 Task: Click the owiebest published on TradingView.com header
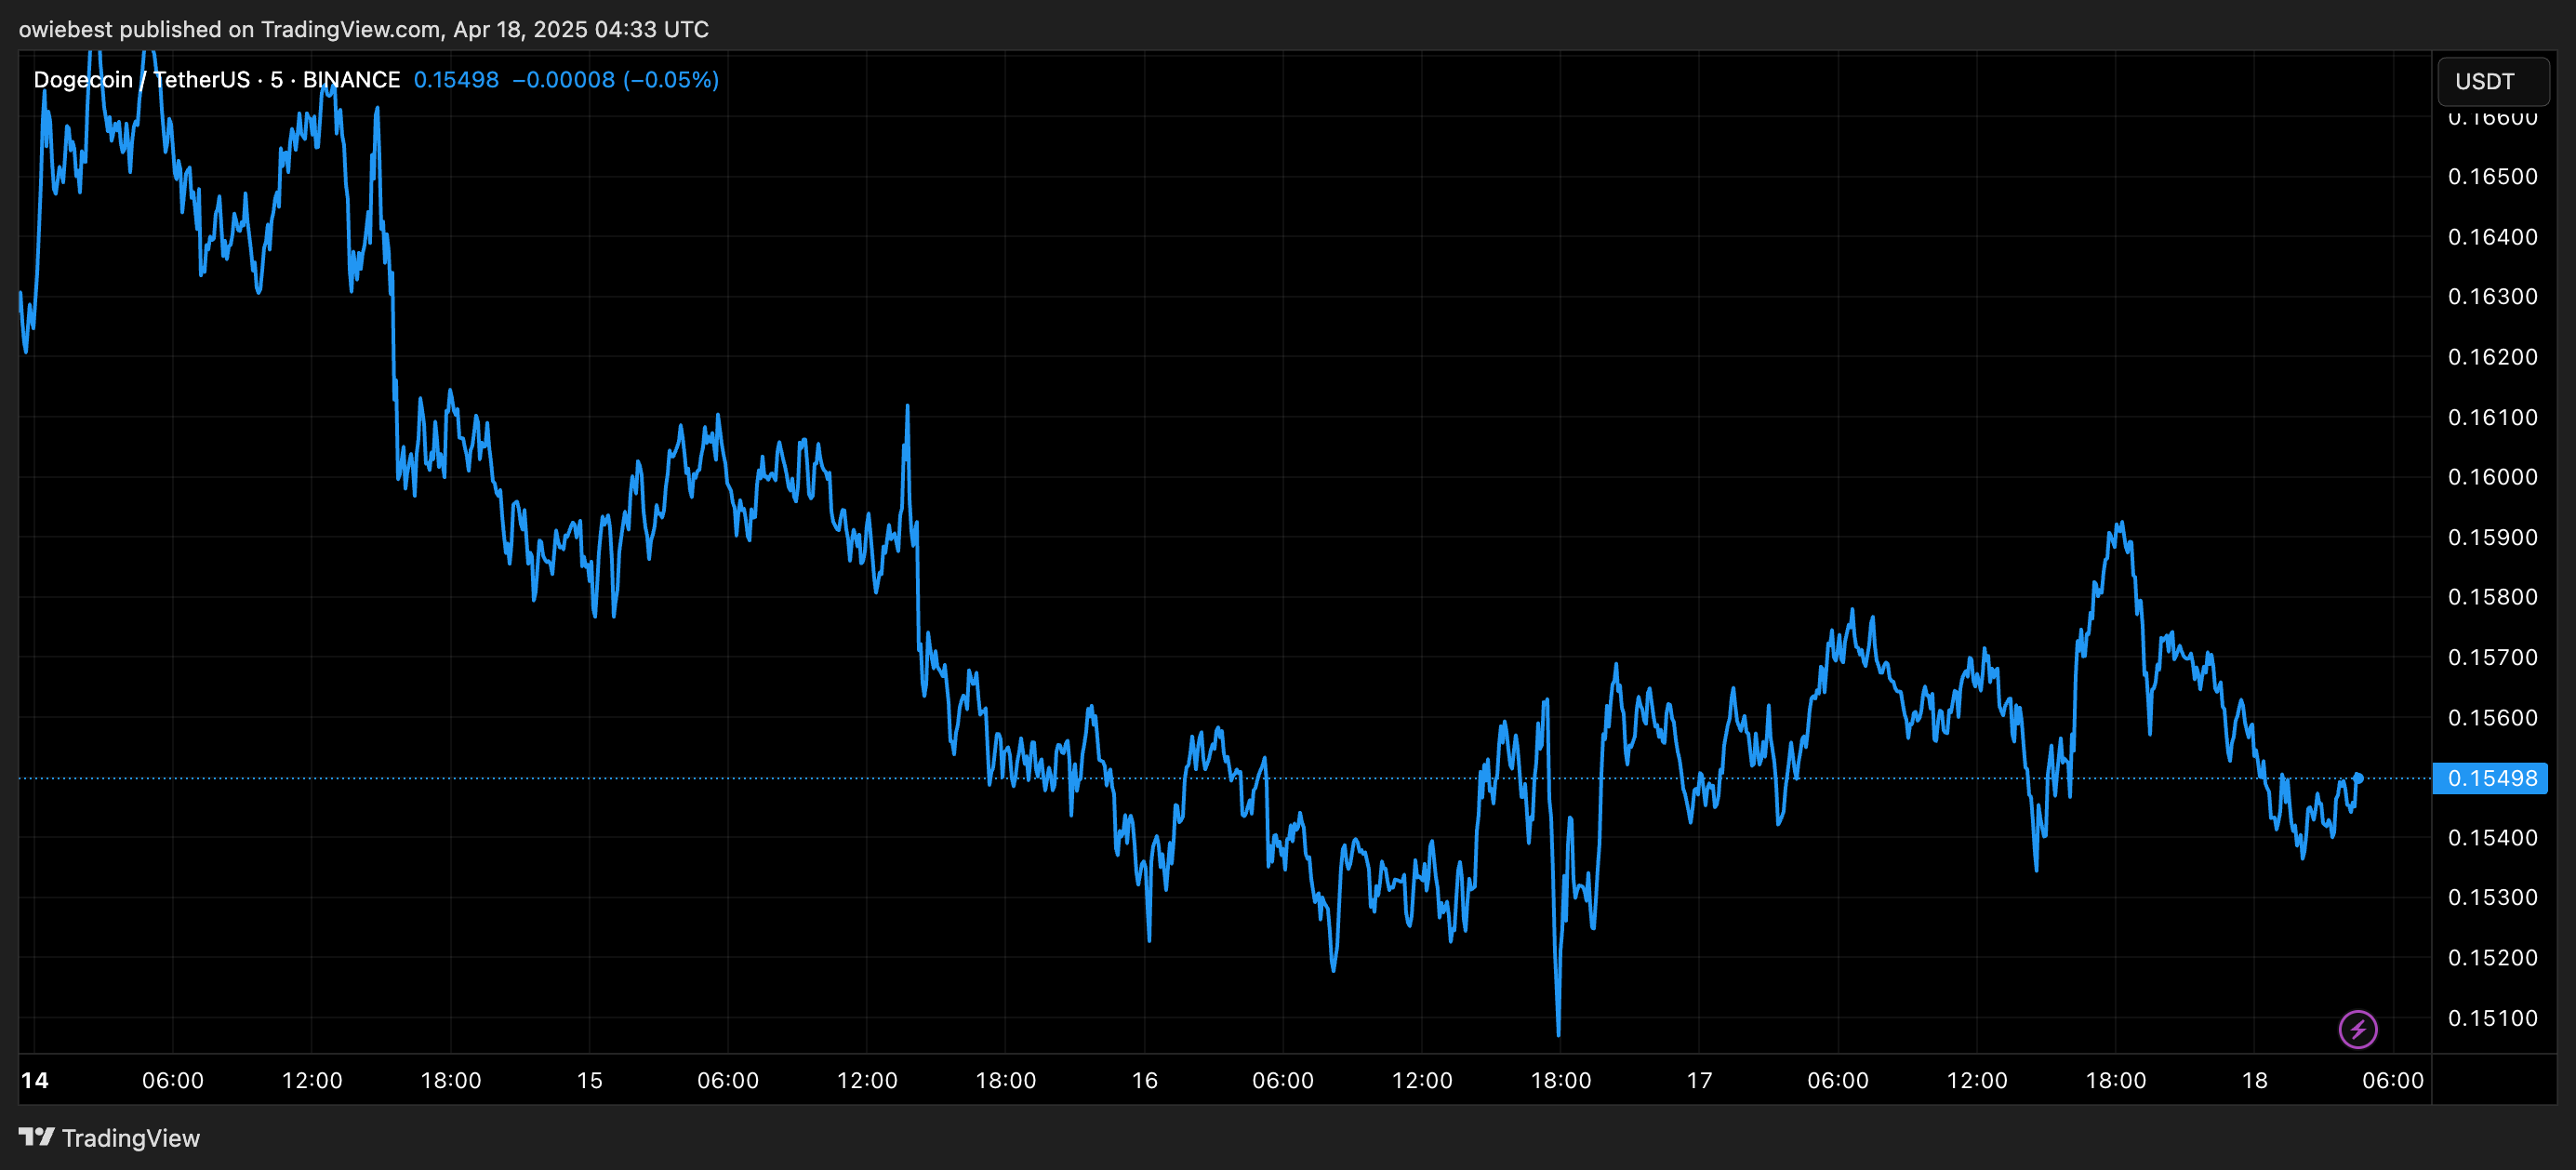(364, 29)
